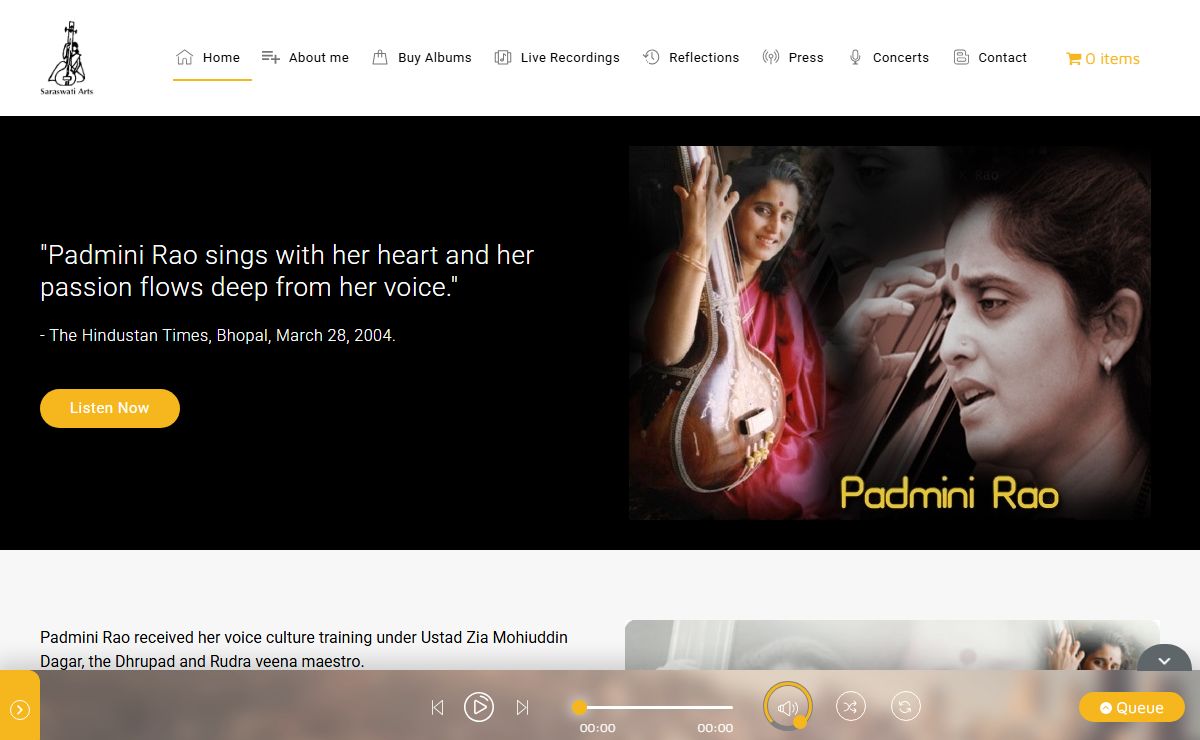Collapse player with the down chevron

1164,661
